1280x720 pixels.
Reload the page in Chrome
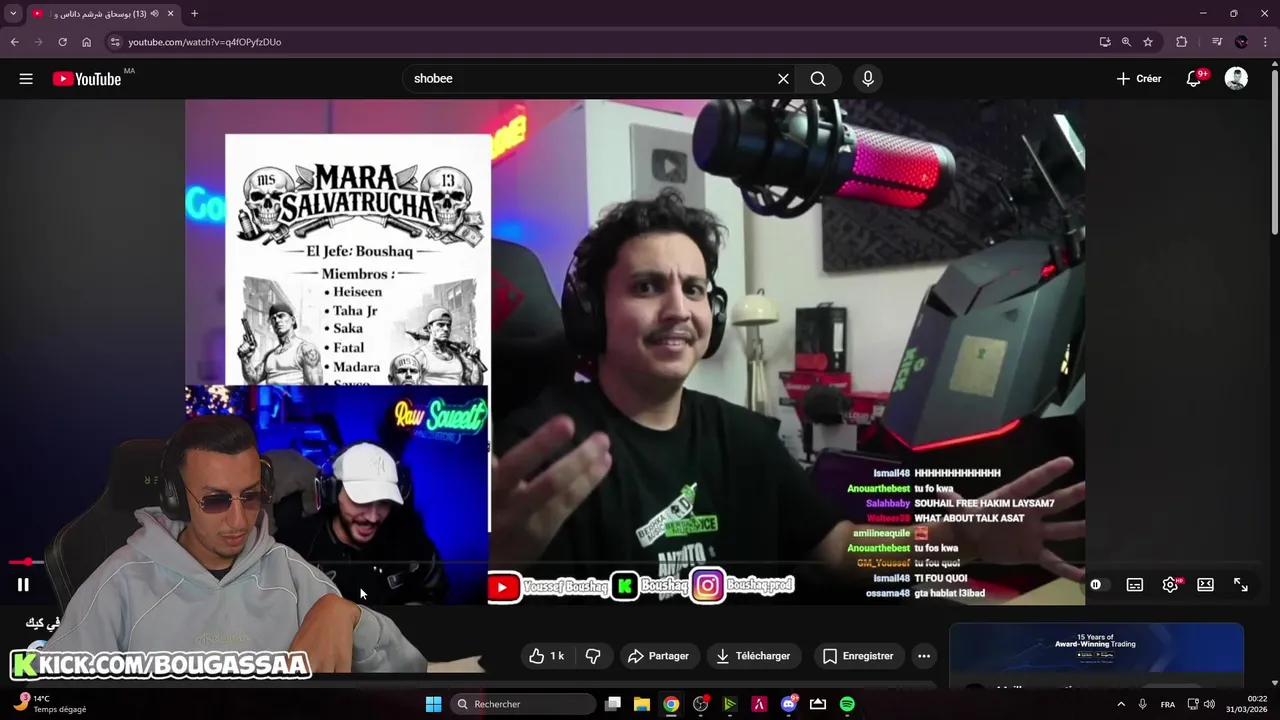coord(62,42)
